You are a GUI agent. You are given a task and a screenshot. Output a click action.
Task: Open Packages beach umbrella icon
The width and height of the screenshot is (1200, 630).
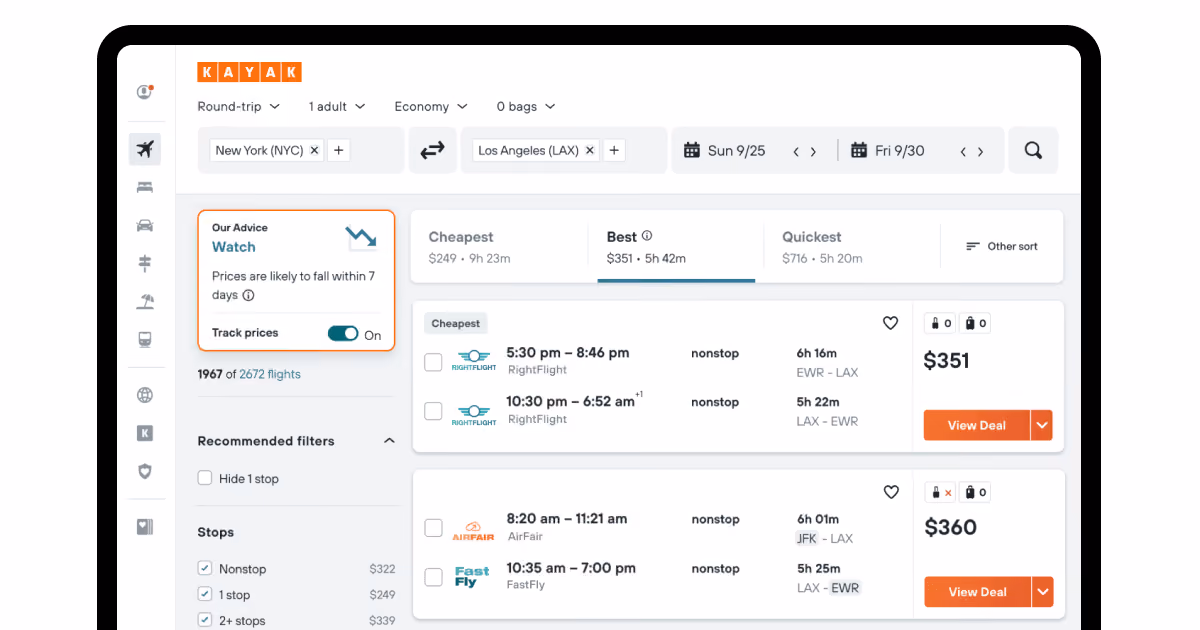click(145, 301)
